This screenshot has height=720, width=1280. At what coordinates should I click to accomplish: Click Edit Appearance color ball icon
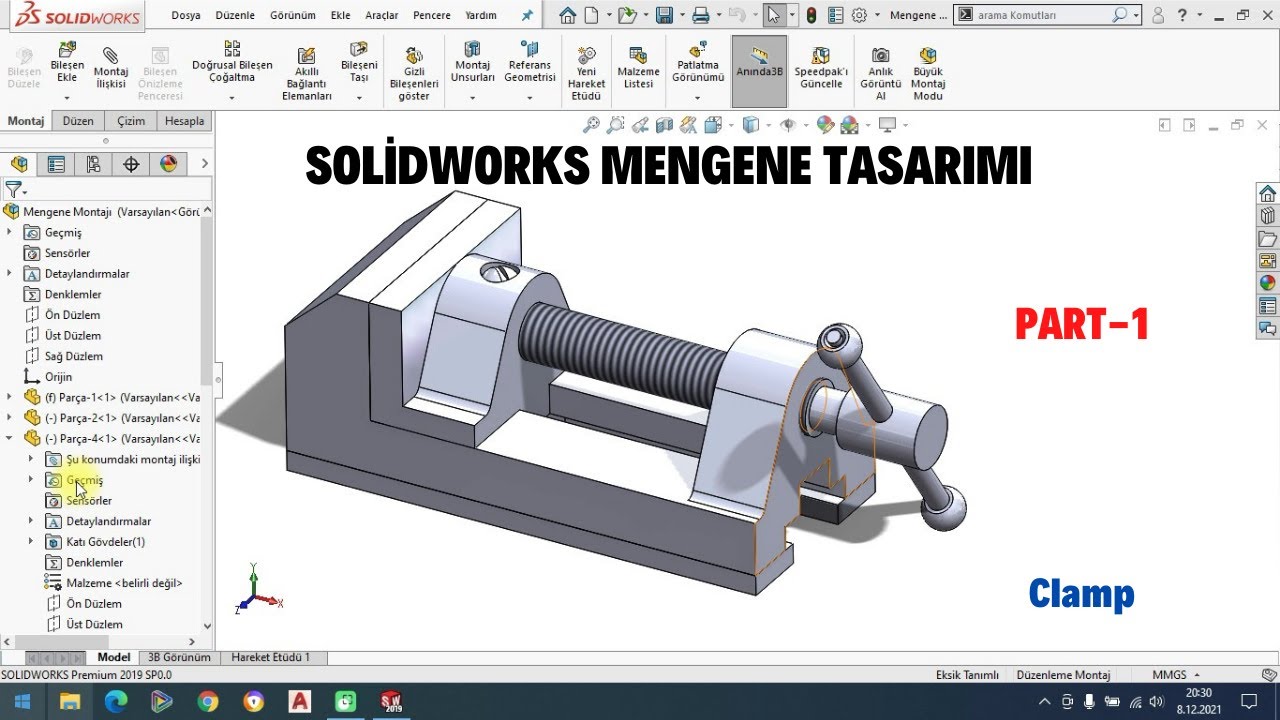pyautogui.click(x=825, y=125)
